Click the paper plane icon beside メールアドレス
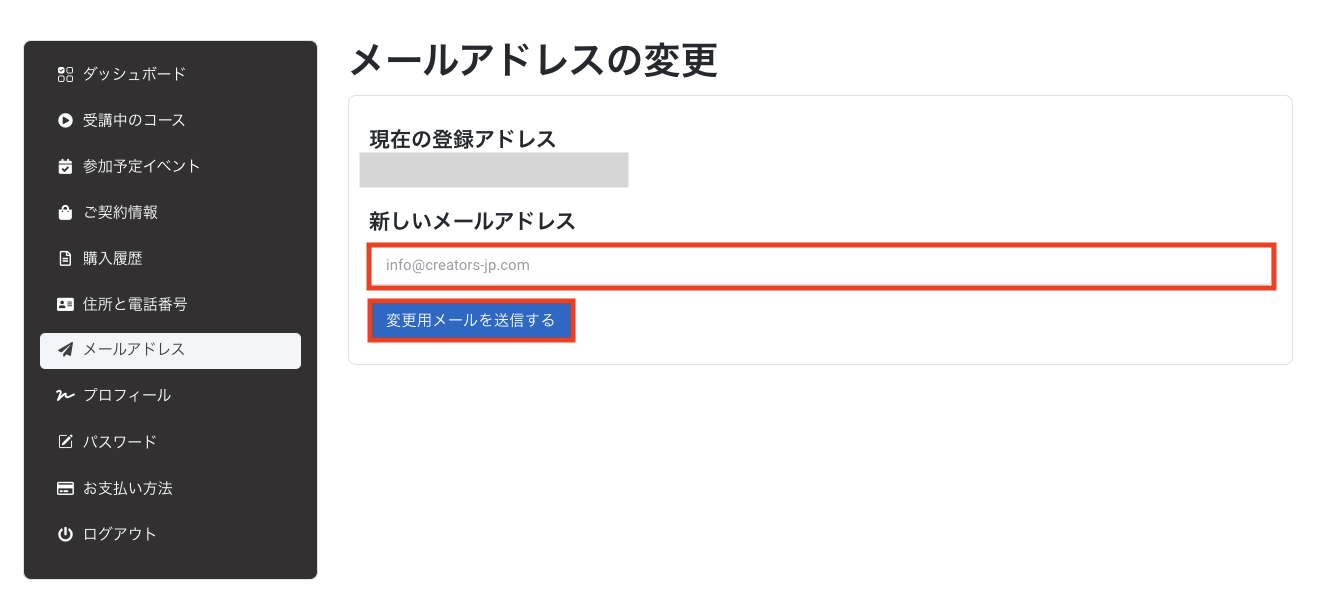Image resolution: width=1320 pixels, height=606 pixels. click(65, 350)
